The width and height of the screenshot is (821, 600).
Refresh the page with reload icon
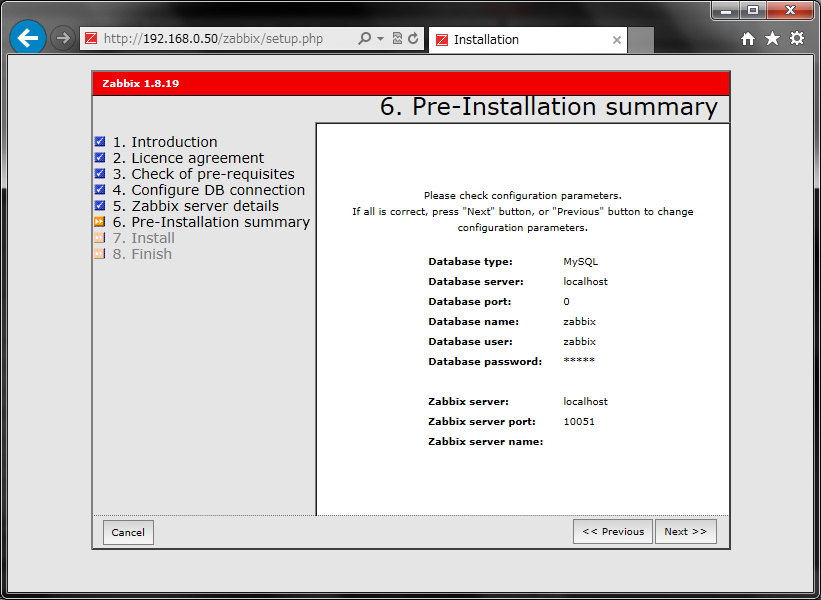pyautogui.click(x=413, y=38)
